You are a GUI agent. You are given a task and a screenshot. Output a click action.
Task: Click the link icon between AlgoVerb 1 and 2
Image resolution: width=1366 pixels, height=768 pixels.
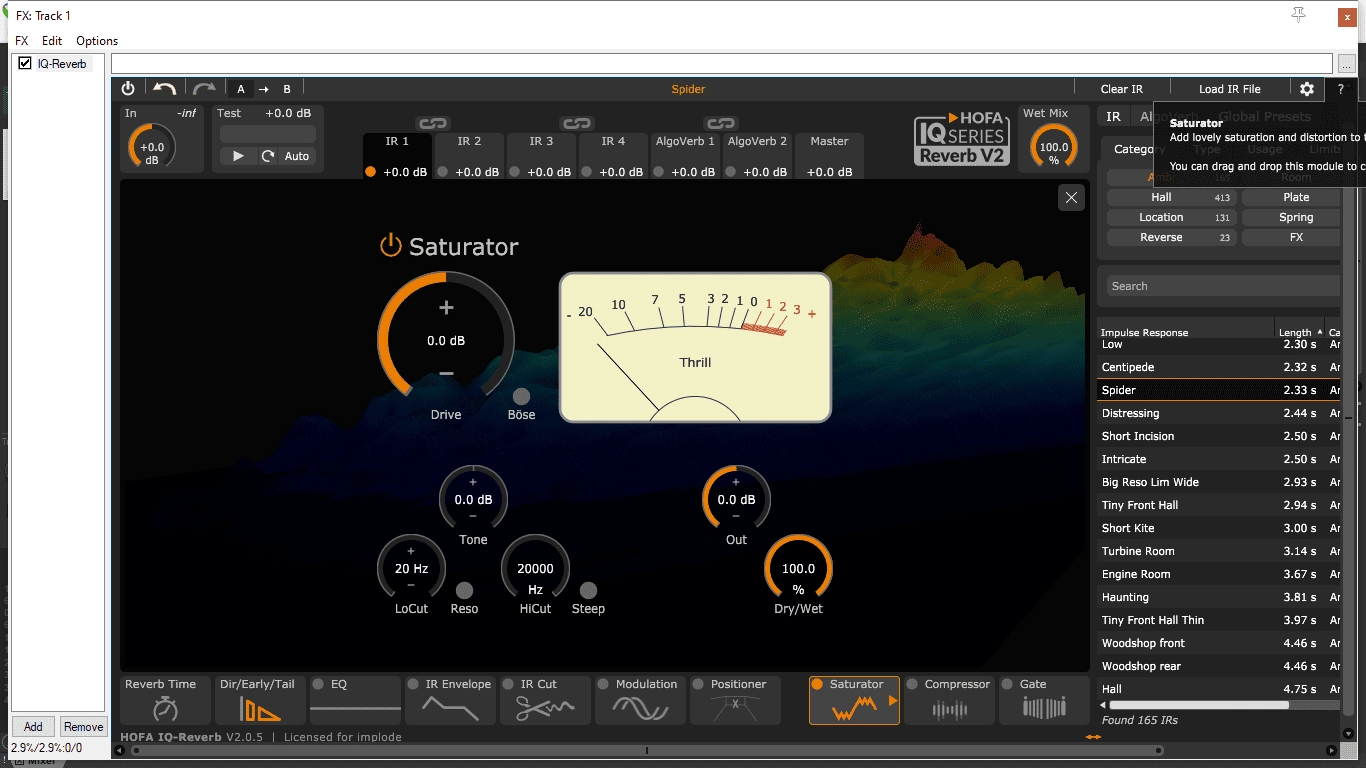pos(719,123)
